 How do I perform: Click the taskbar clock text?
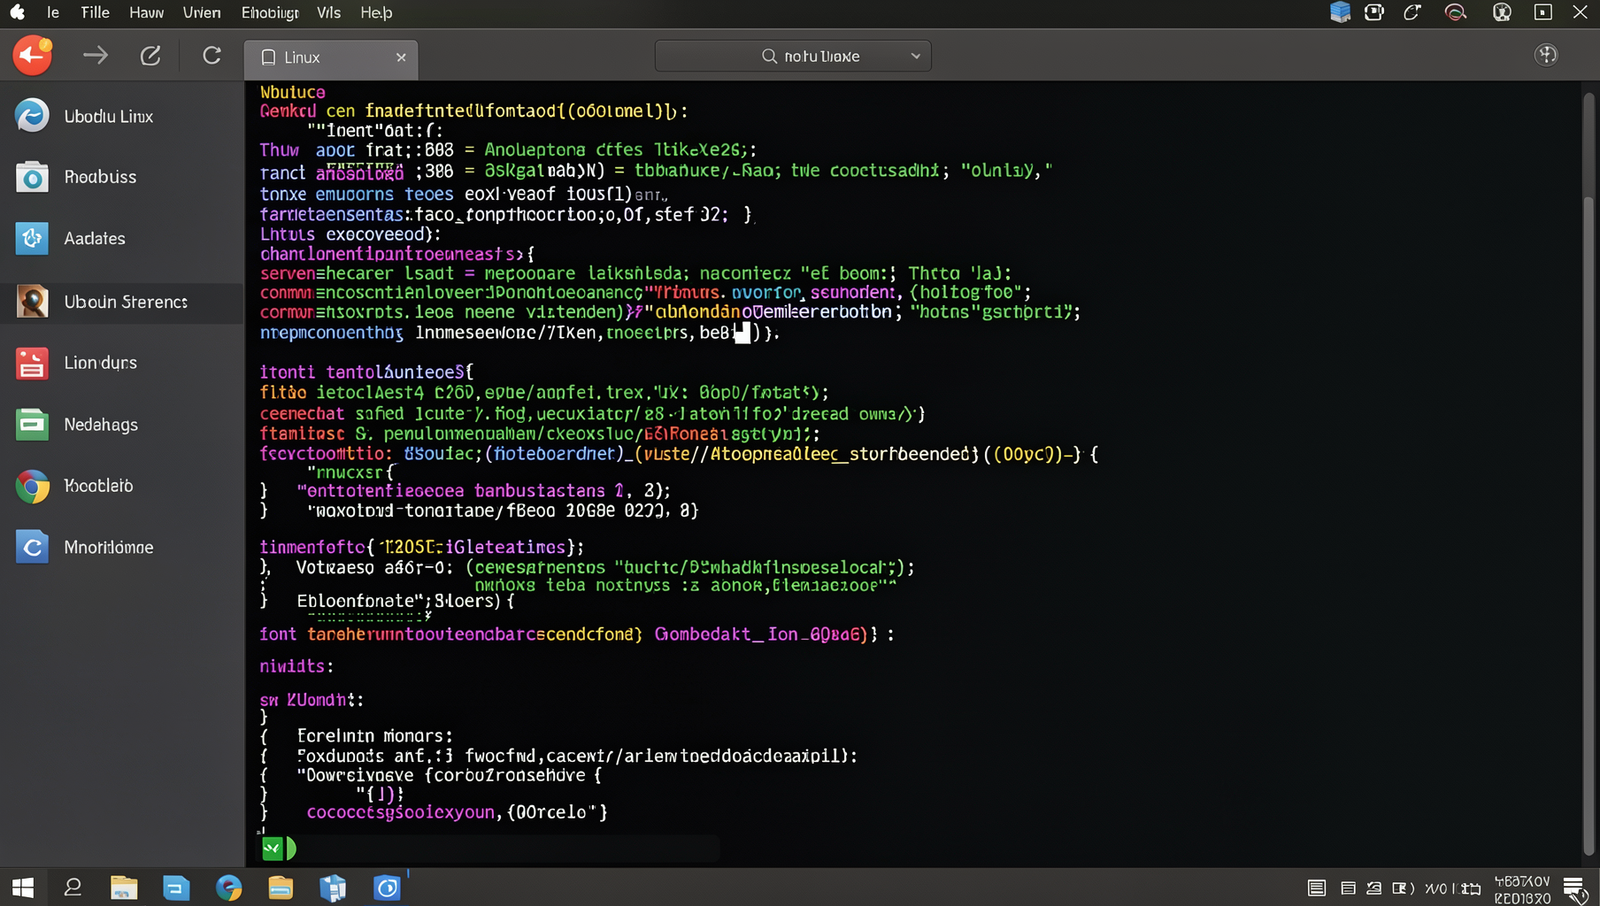pos(1522,889)
